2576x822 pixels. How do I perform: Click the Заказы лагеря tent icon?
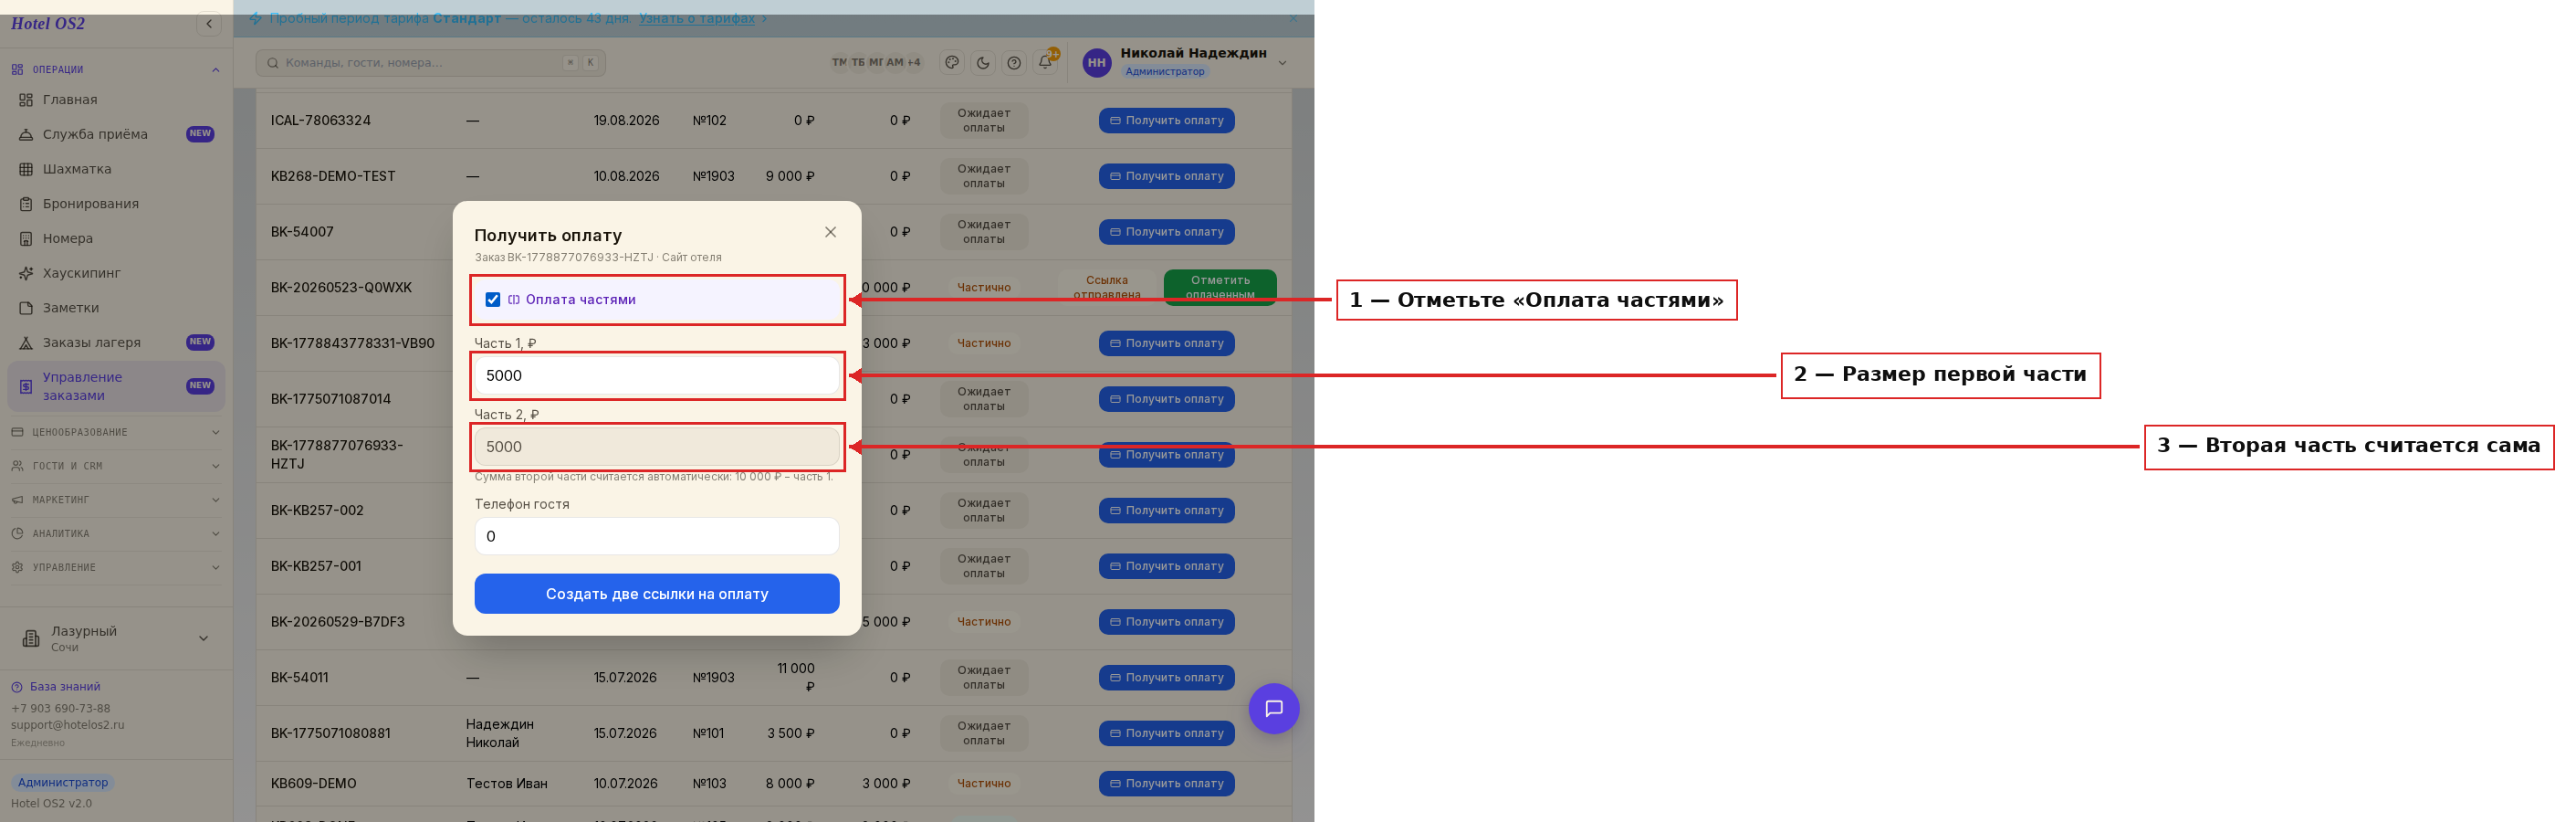[x=26, y=342]
